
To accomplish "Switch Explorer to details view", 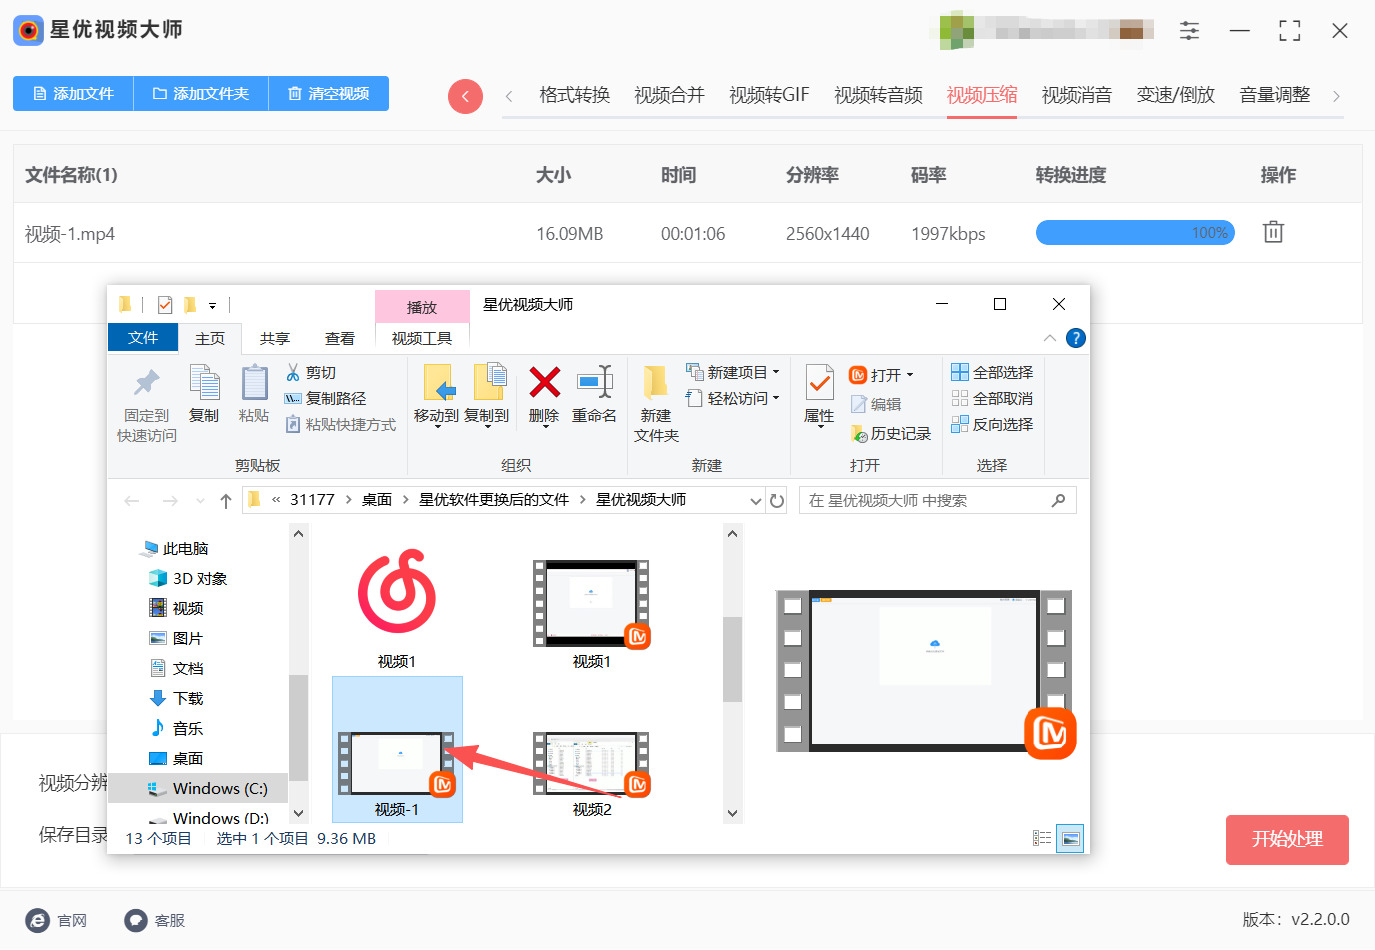I will (1042, 838).
